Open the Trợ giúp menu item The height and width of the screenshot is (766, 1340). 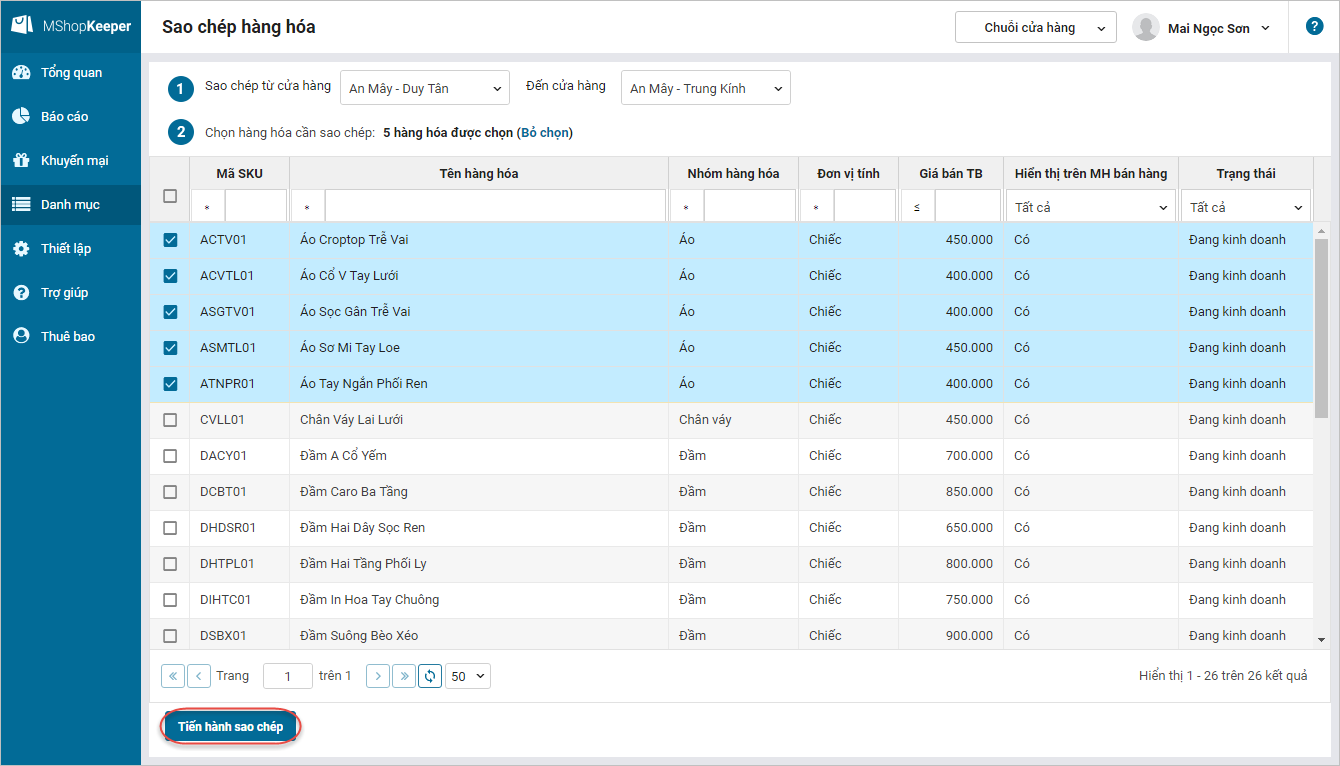pyautogui.click(x=70, y=293)
